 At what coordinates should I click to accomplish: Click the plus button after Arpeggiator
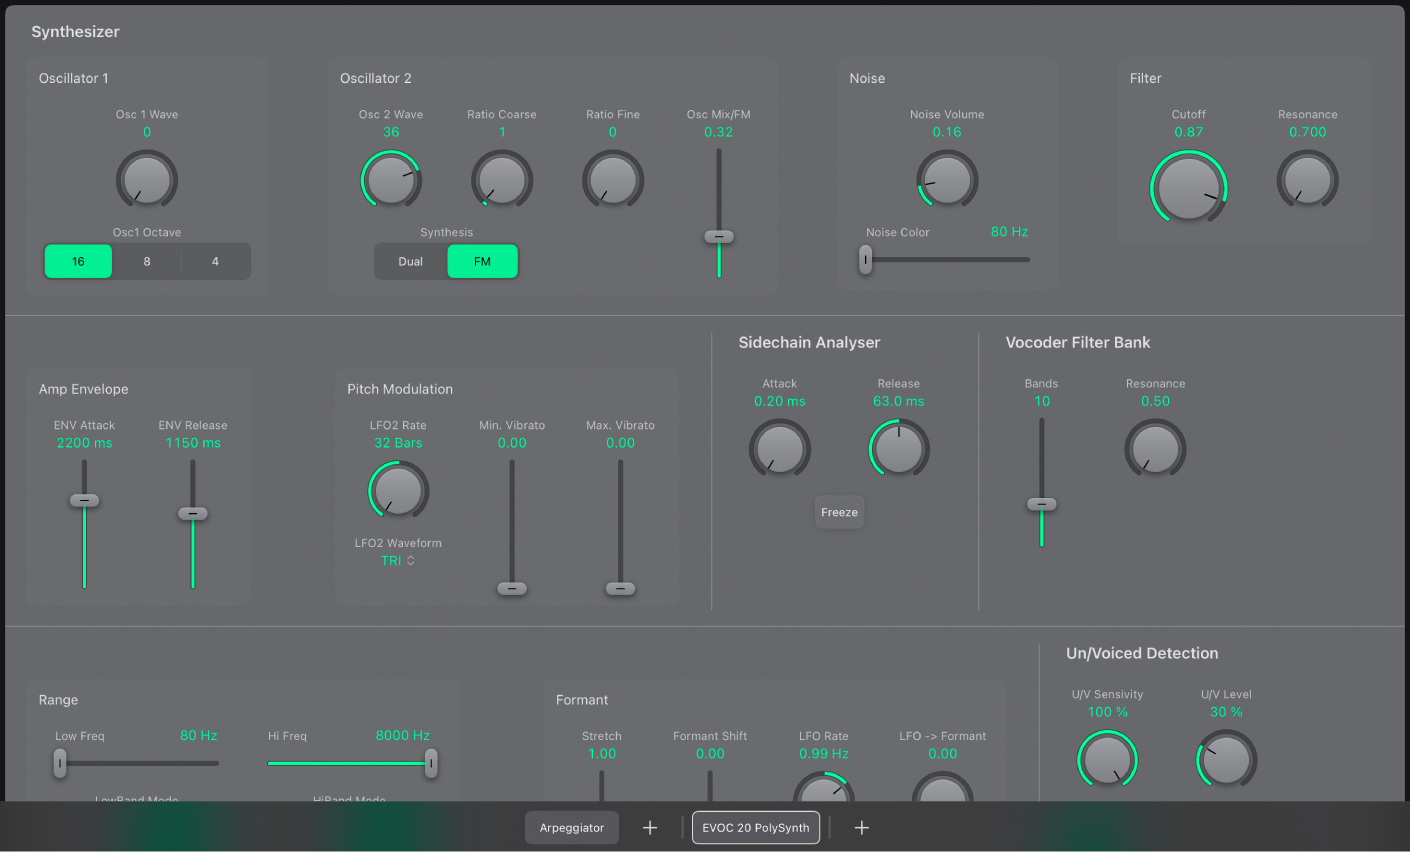click(650, 828)
